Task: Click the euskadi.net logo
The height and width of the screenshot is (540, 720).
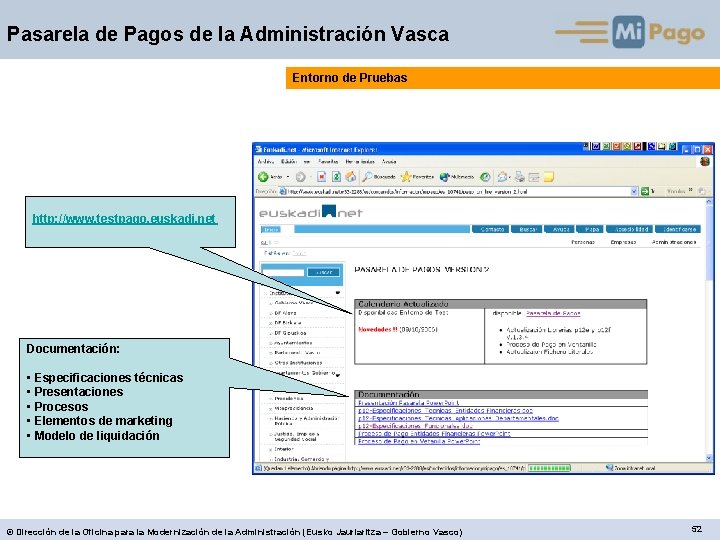Action: [311, 212]
